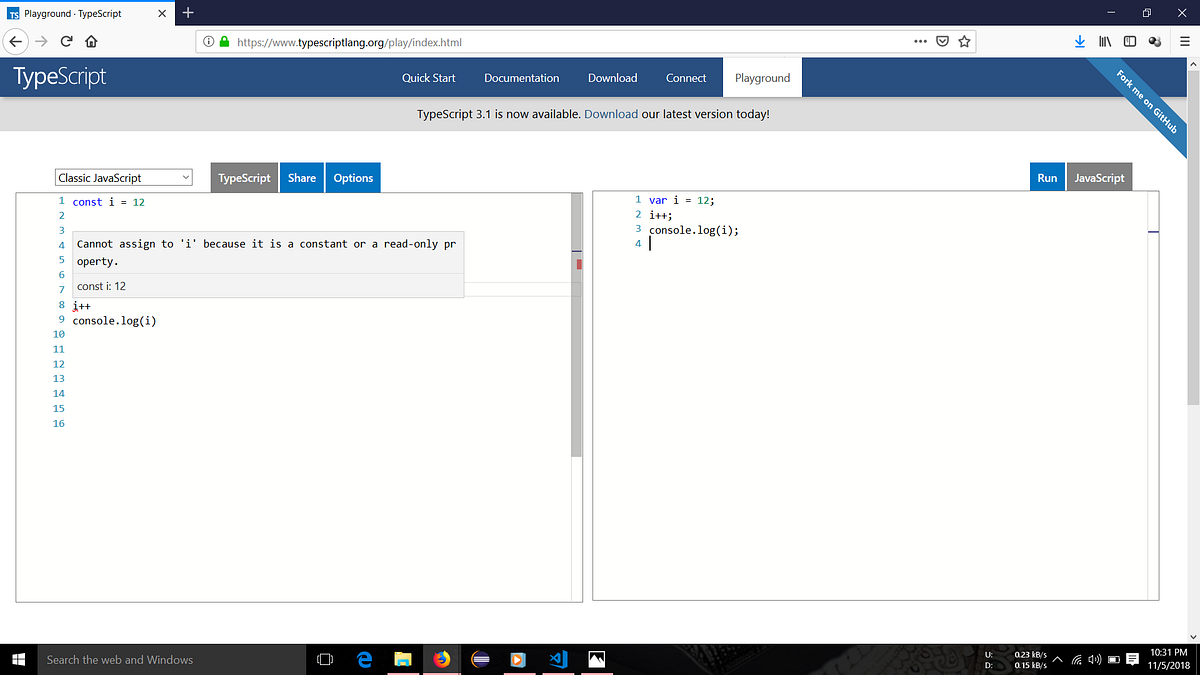Open the Classic JavaScript examples dropdown

click(123, 177)
